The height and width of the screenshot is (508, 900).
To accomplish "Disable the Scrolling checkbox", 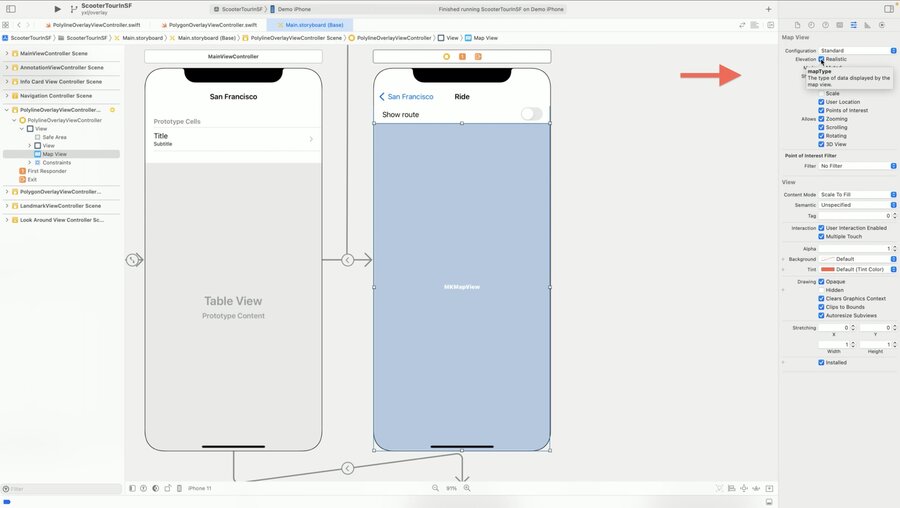I will (821, 127).
